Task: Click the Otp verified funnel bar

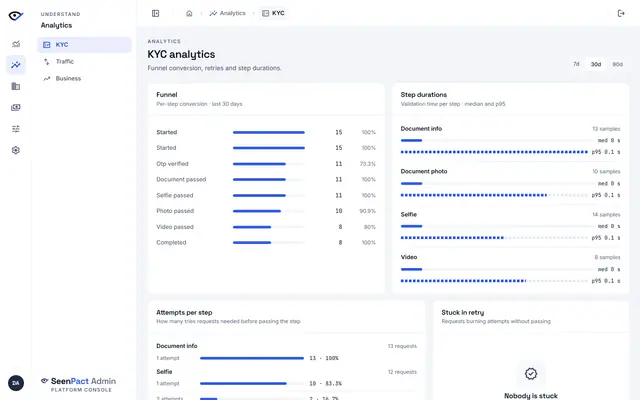Action: (269, 164)
